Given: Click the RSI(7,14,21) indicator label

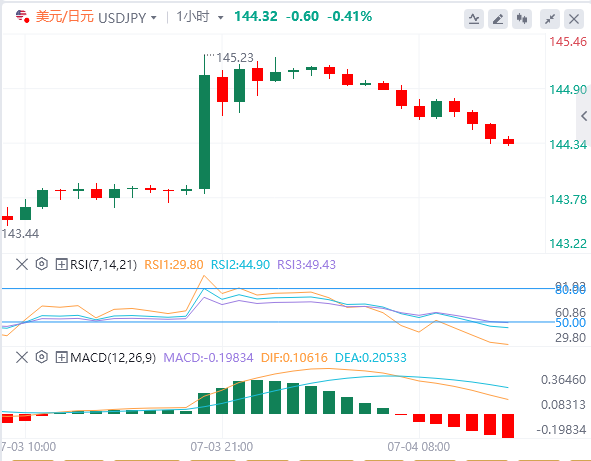Looking at the screenshot, I should 103,265.
